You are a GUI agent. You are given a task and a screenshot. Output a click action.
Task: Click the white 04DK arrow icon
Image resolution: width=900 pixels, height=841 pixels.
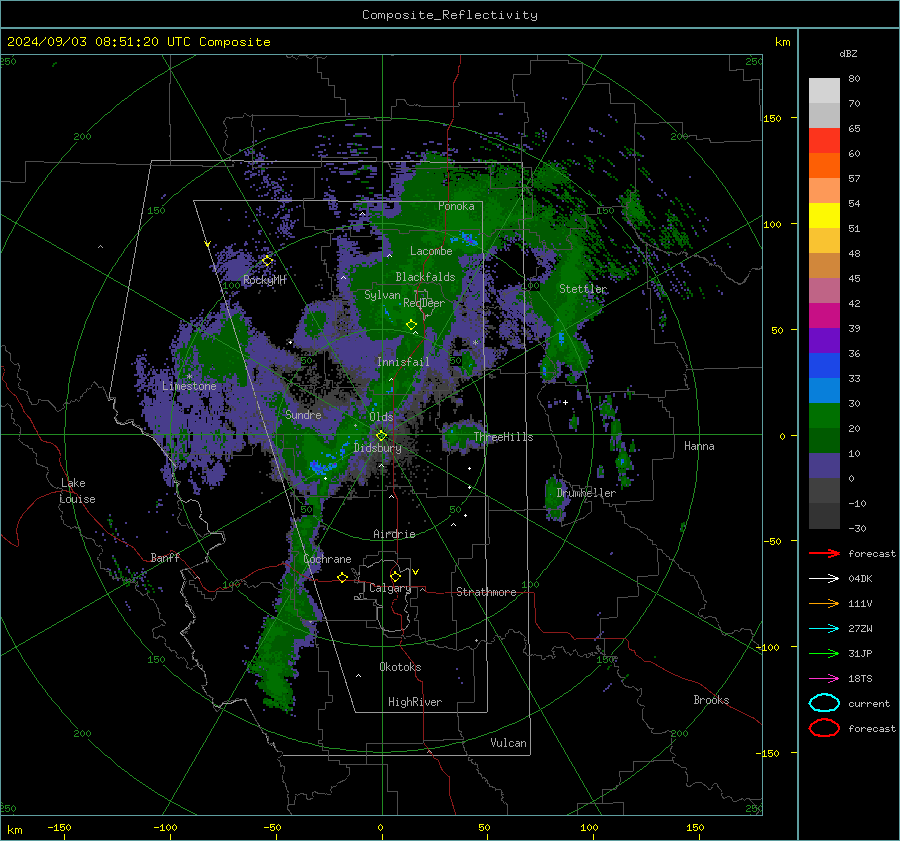[824, 578]
